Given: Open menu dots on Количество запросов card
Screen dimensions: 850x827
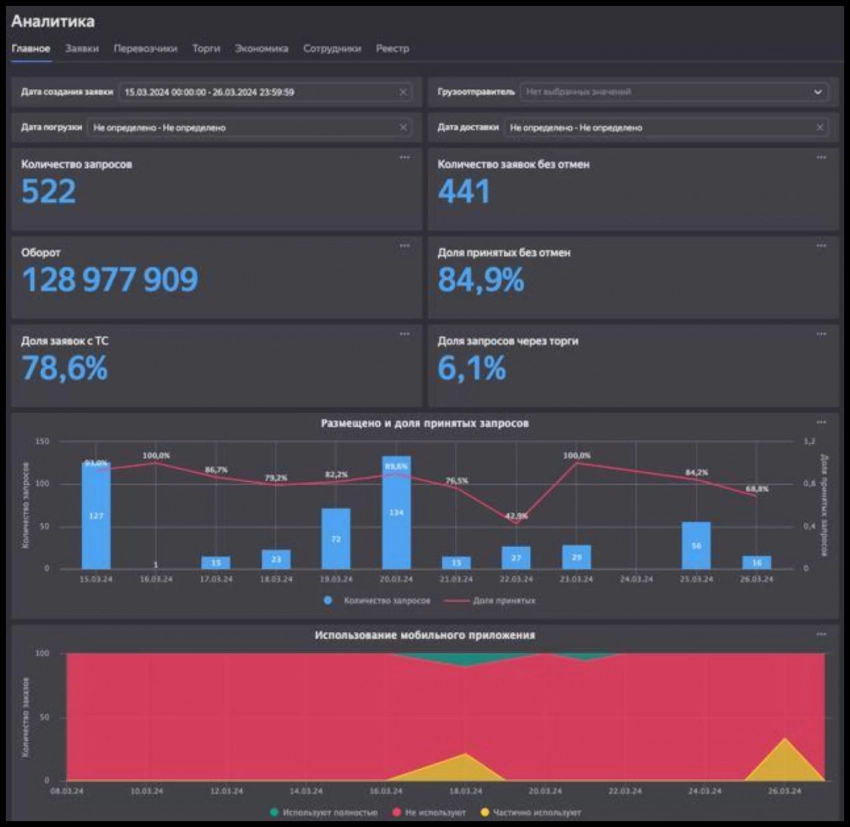Looking at the screenshot, I should (404, 158).
